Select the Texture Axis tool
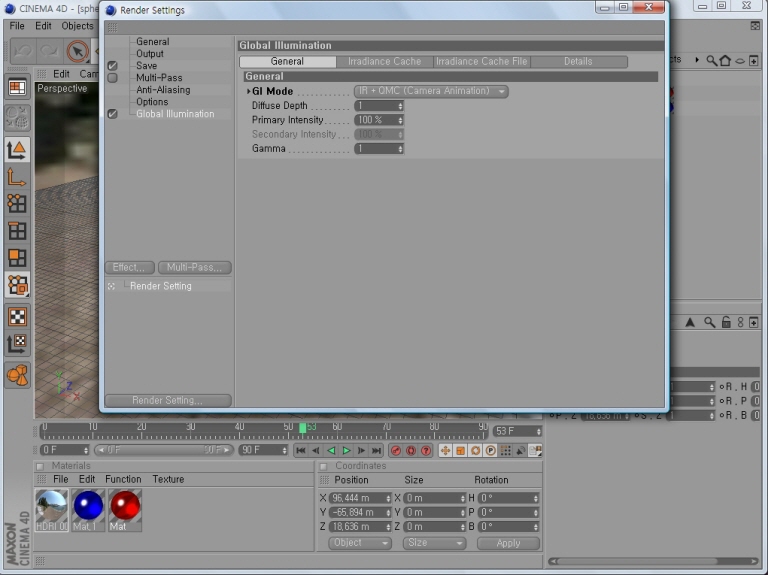This screenshot has height=575, width=768. [x=17, y=344]
